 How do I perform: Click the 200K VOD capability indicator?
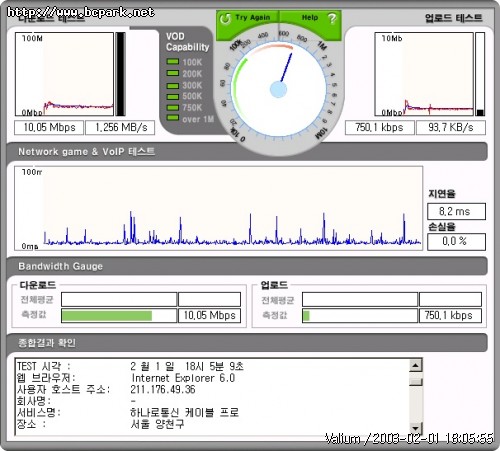coord(173,73)
